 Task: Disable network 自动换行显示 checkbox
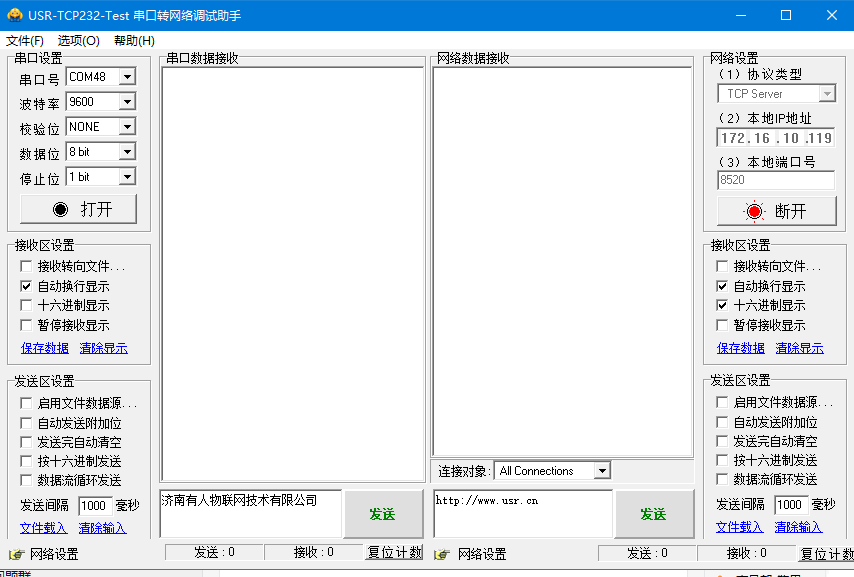[722, 286]
